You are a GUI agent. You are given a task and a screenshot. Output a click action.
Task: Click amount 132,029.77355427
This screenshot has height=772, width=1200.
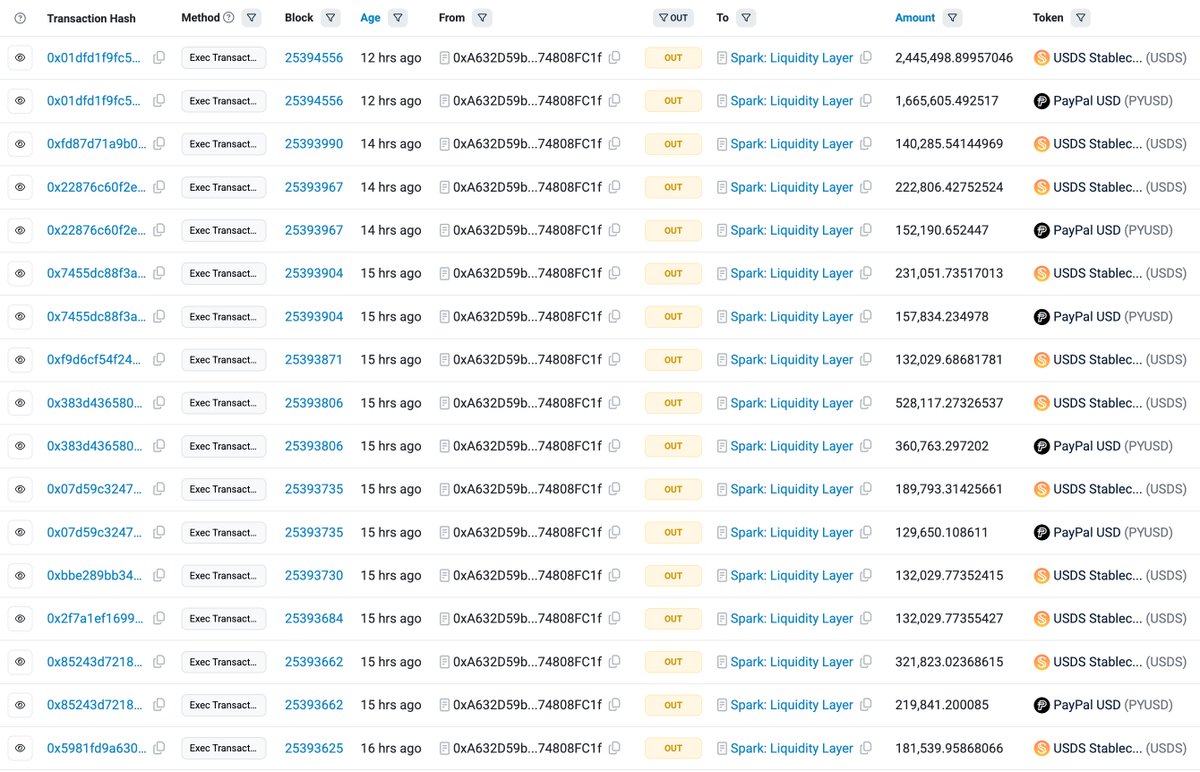[x=949, y=619]
